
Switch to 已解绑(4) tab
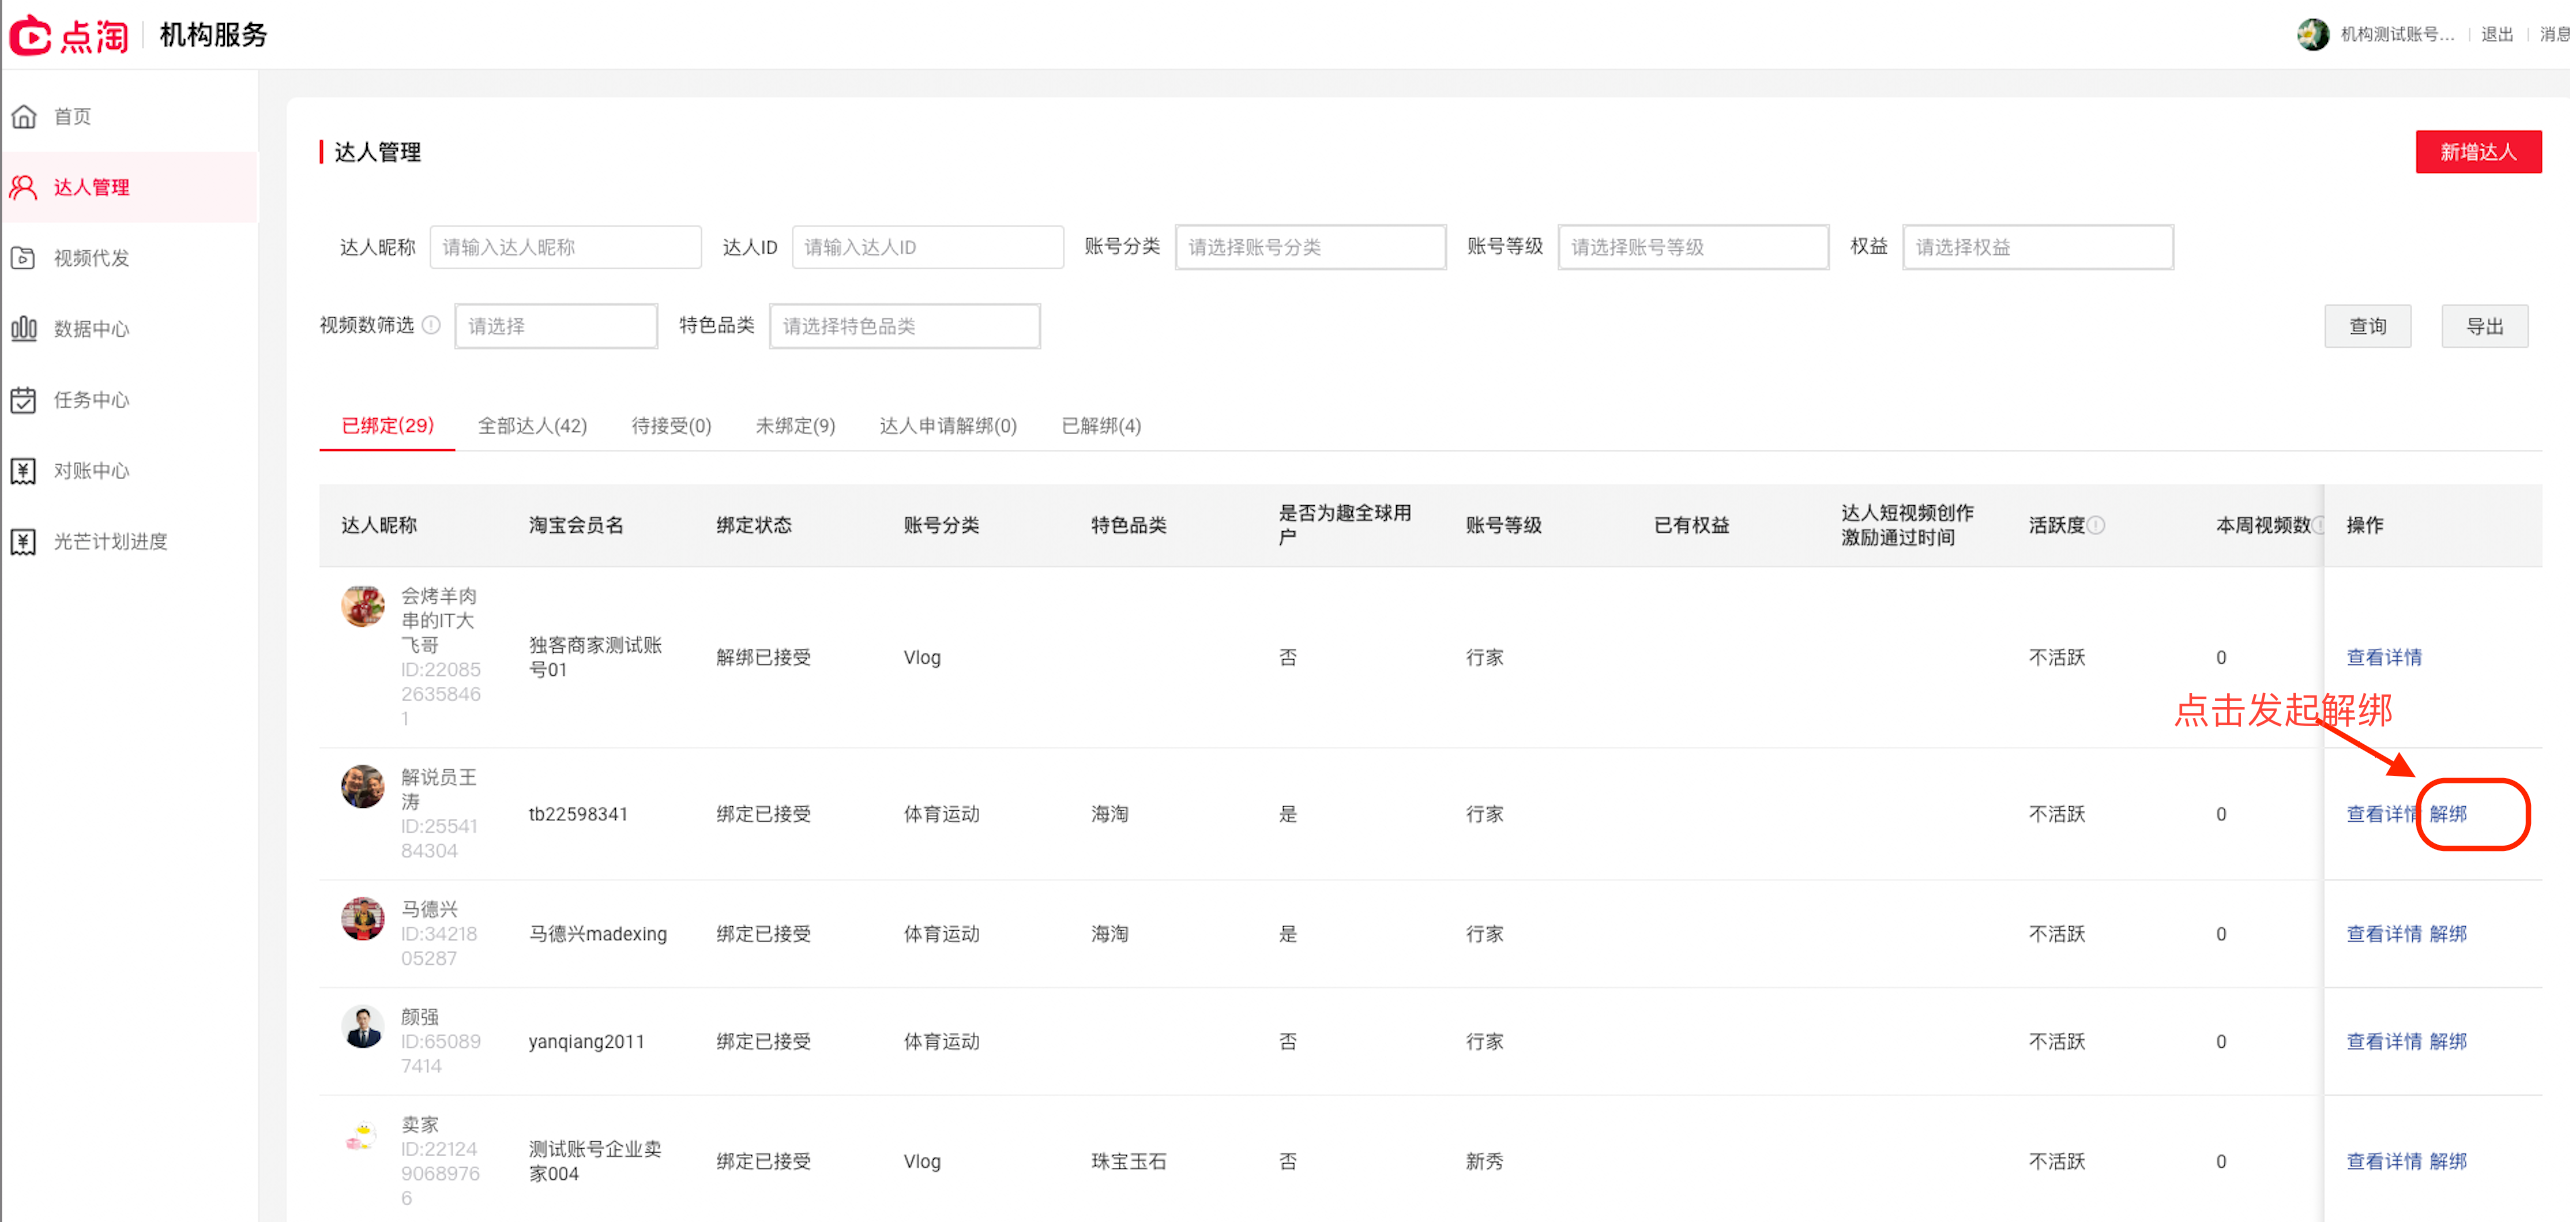coord(1101,427)
